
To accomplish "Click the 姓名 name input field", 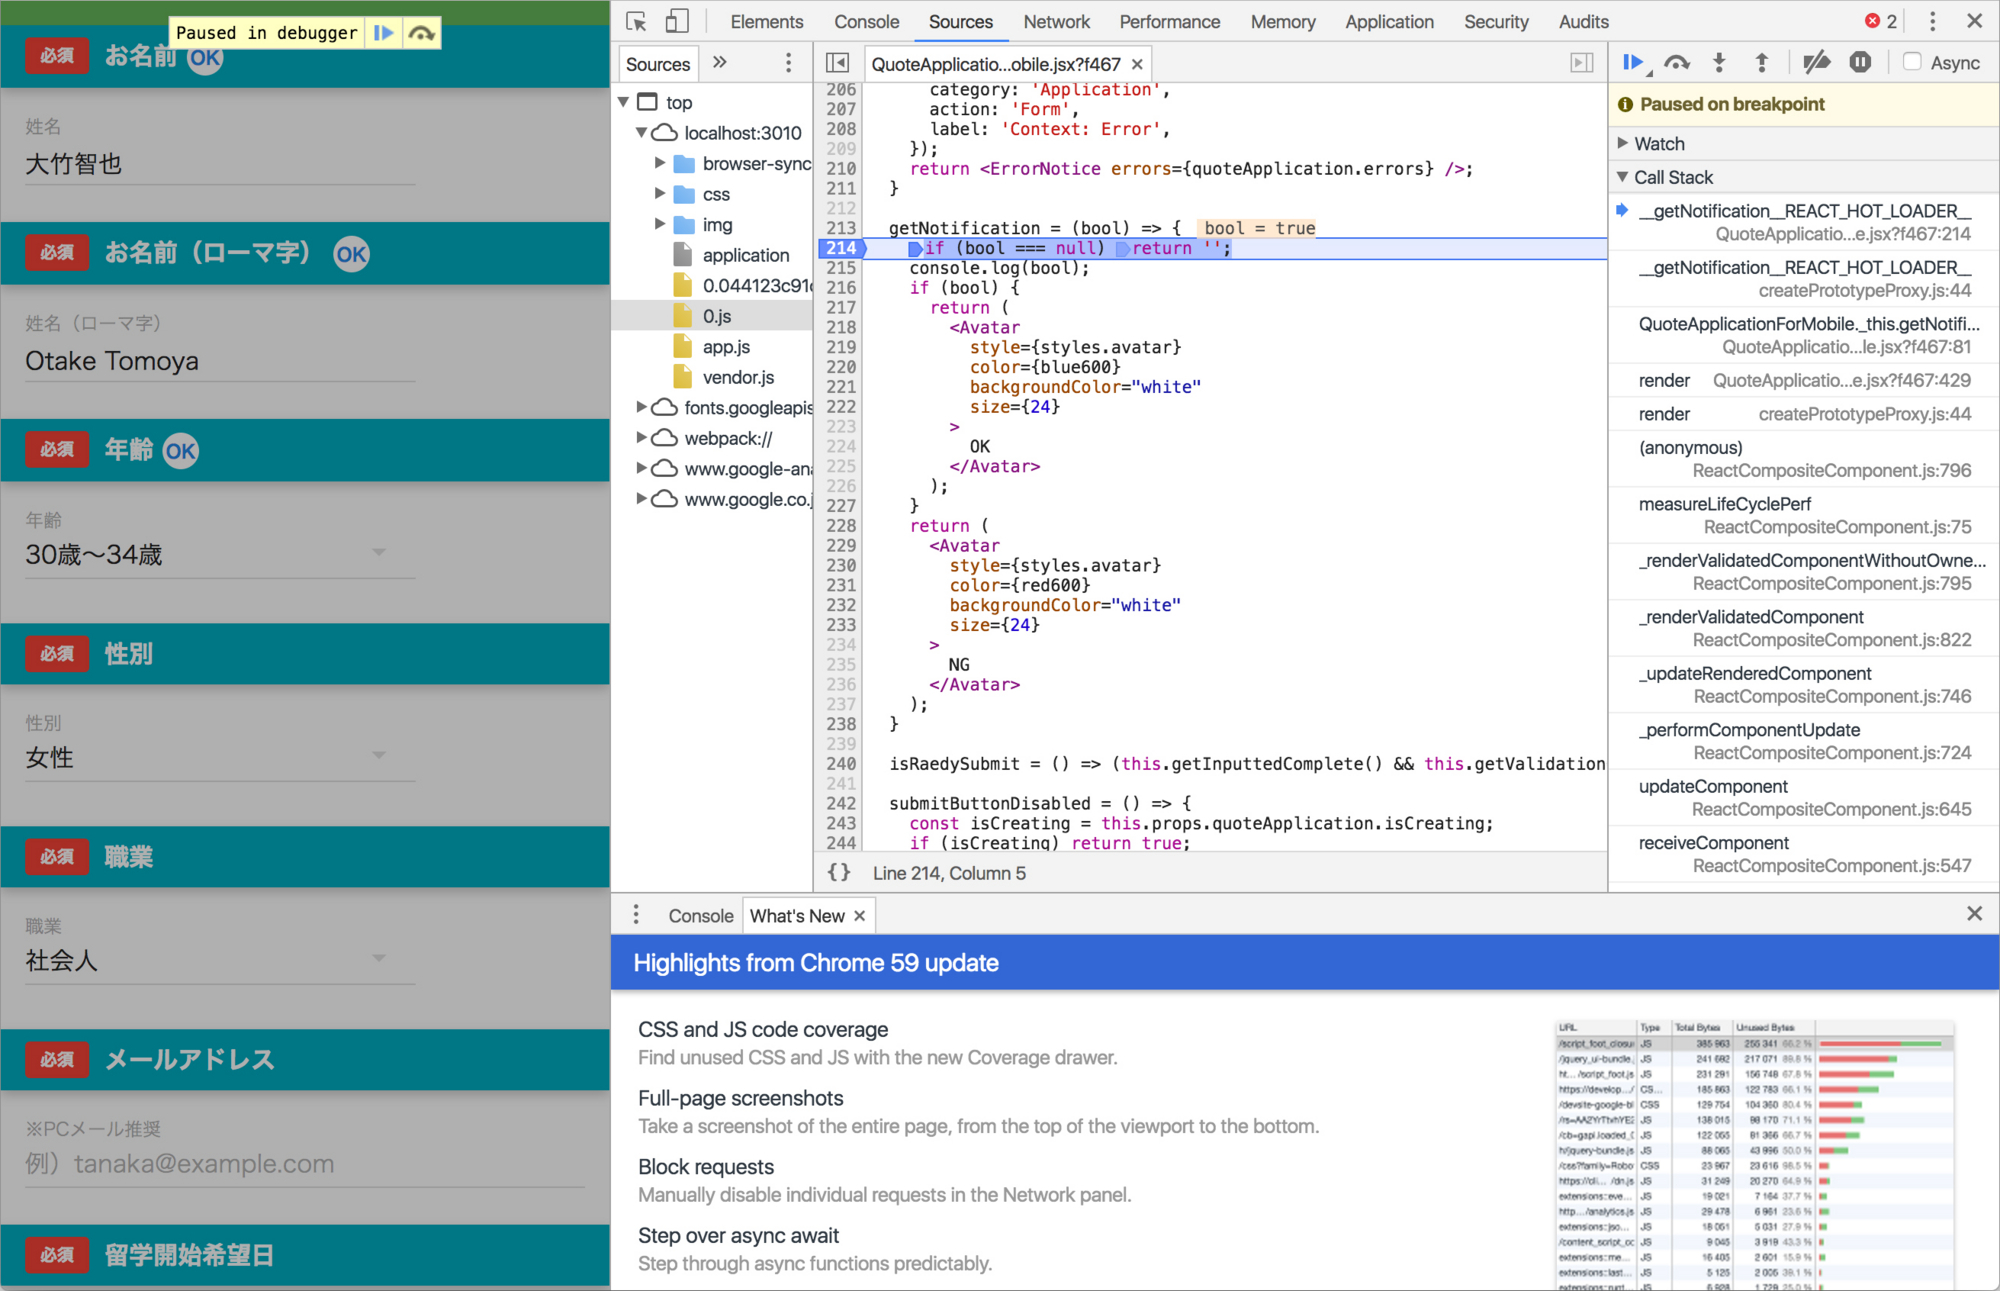I will coord(220,164).
